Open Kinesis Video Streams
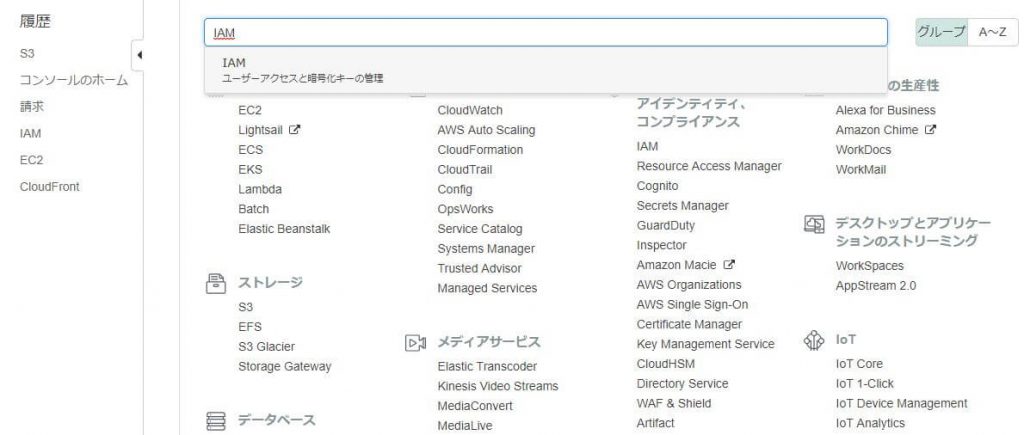The image size is (1024, 435). [498, 386]
